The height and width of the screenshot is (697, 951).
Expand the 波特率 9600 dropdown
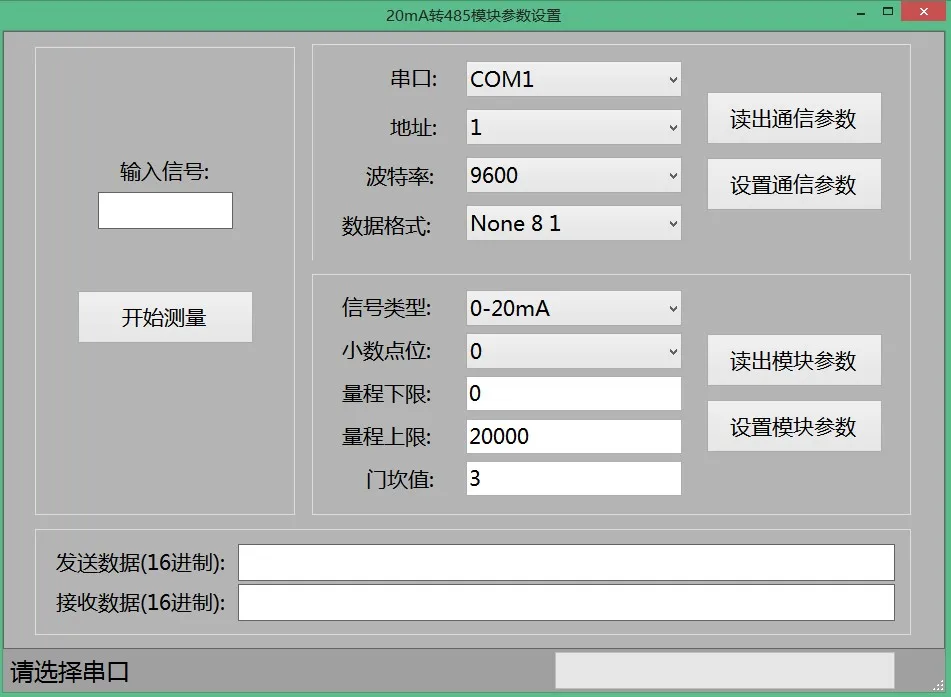point(573,175)
